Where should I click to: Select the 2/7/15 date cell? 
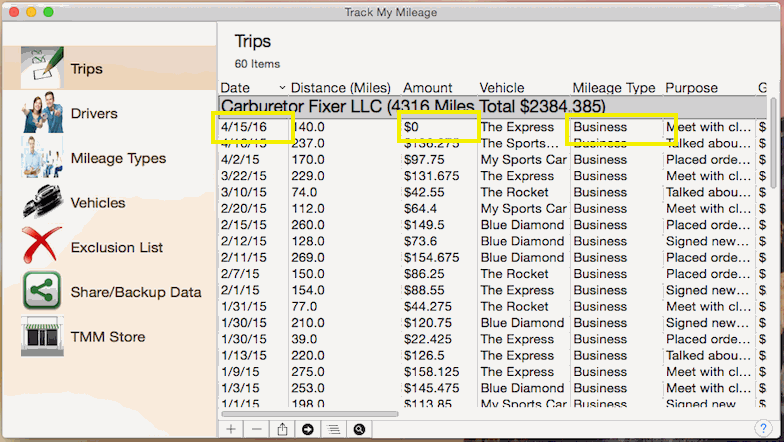click(x=240, y=274)
